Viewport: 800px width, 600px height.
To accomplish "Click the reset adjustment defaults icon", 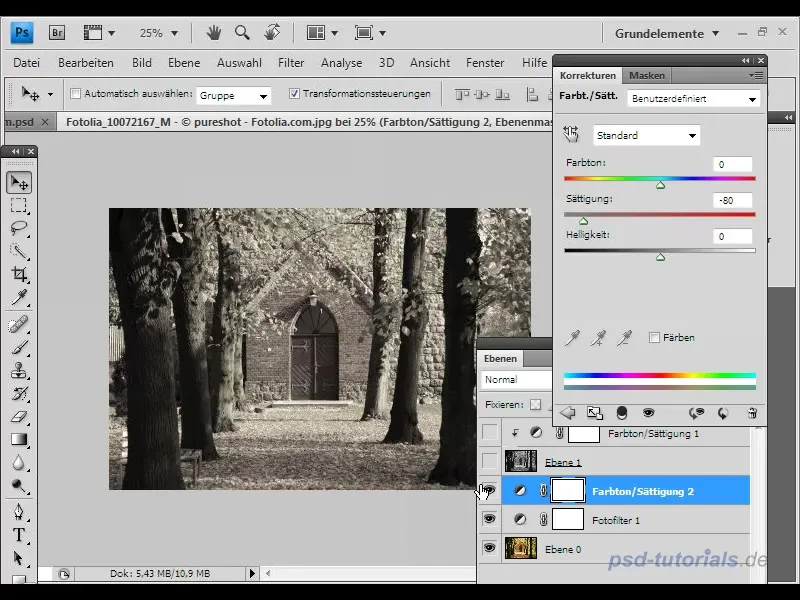I will tap(723, 413).
